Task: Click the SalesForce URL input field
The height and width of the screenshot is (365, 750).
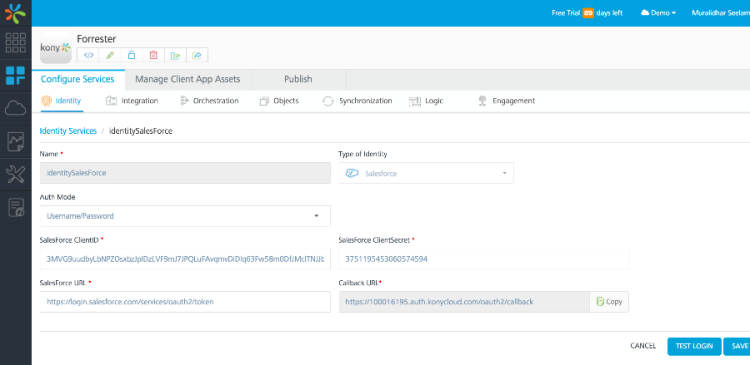Action: [x=185, y=302]
